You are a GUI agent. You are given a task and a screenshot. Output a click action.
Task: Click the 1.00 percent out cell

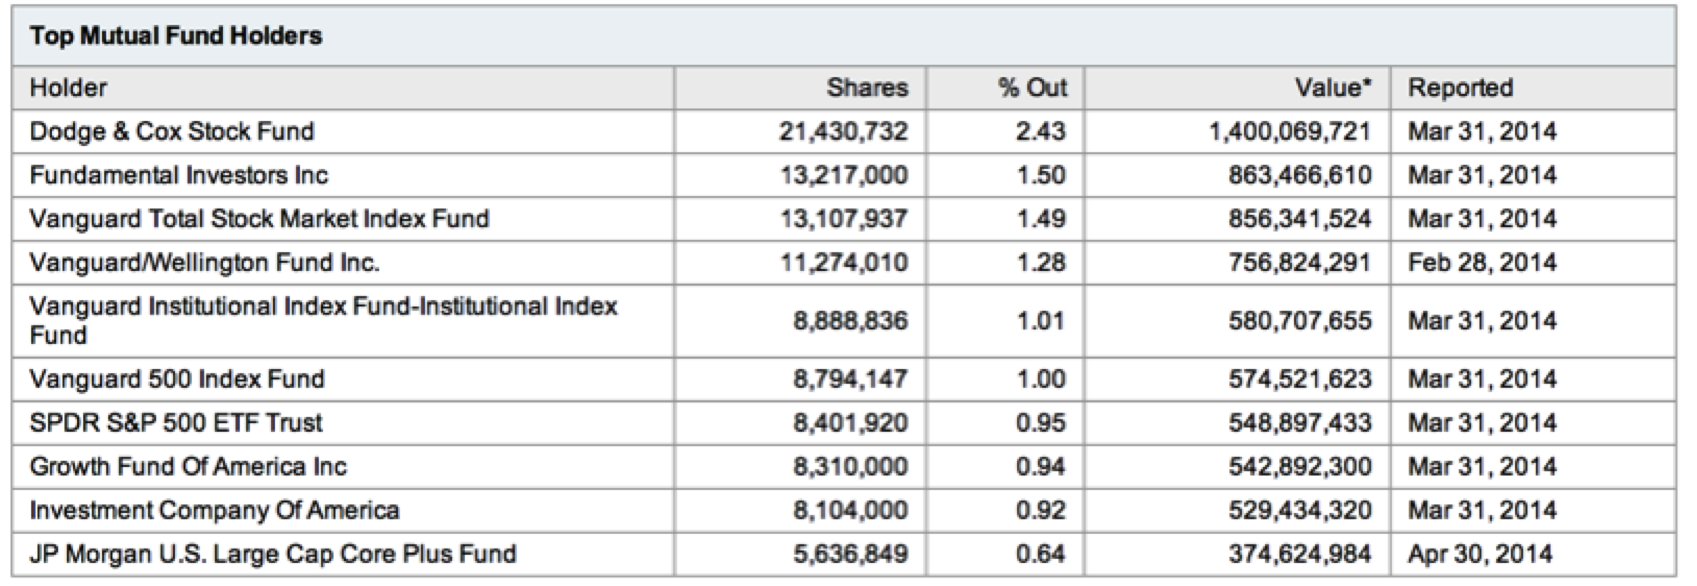(x=1041, y=380)
